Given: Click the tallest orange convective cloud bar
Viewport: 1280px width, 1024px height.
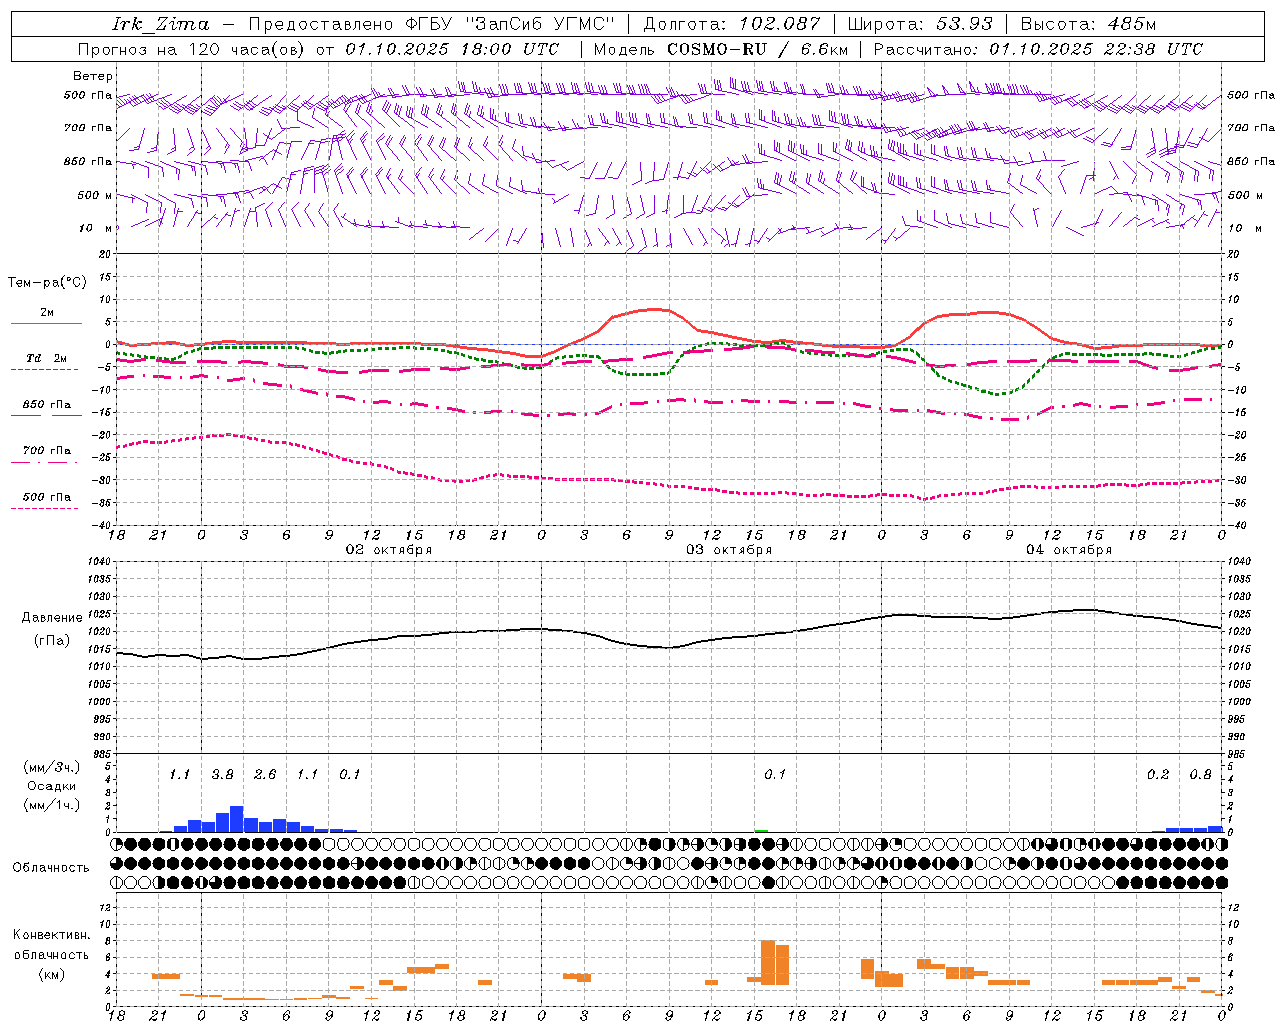Looking at the screenshot, I should (x=768, y=963).
